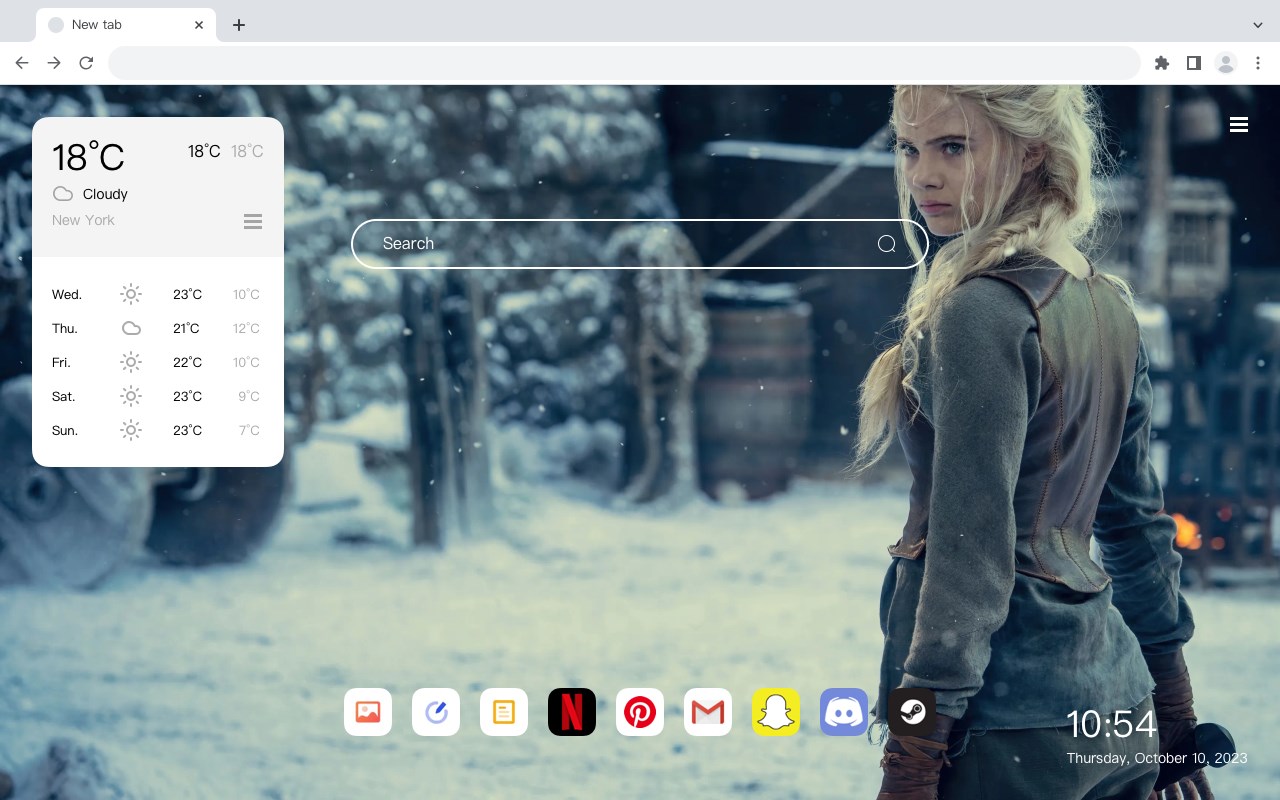Click the 12°C low for Thursday
The width and height of the screenshot is (1280, 800).
[246, 329]
